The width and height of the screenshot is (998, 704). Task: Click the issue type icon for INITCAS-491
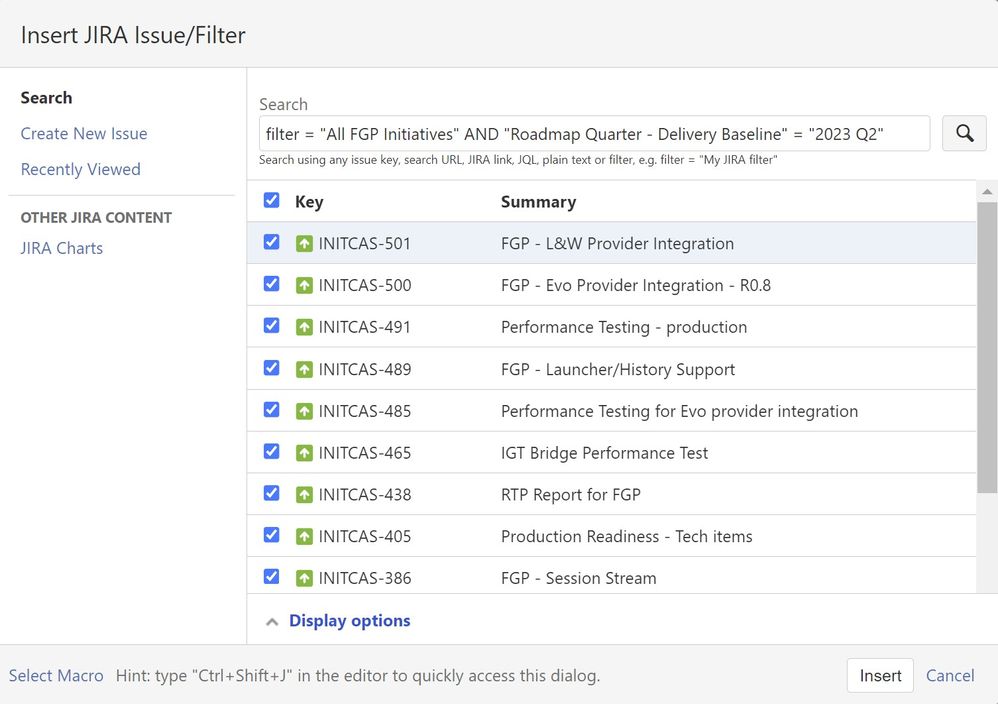[304, 327]
